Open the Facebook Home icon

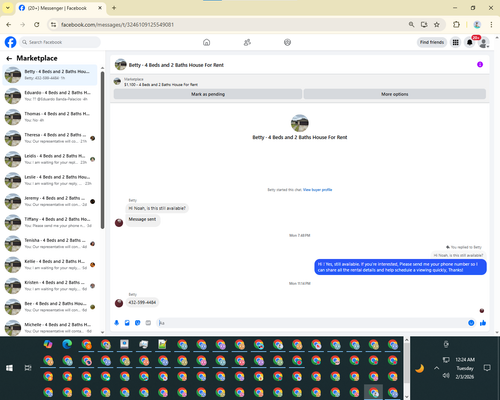click(206, 42)
